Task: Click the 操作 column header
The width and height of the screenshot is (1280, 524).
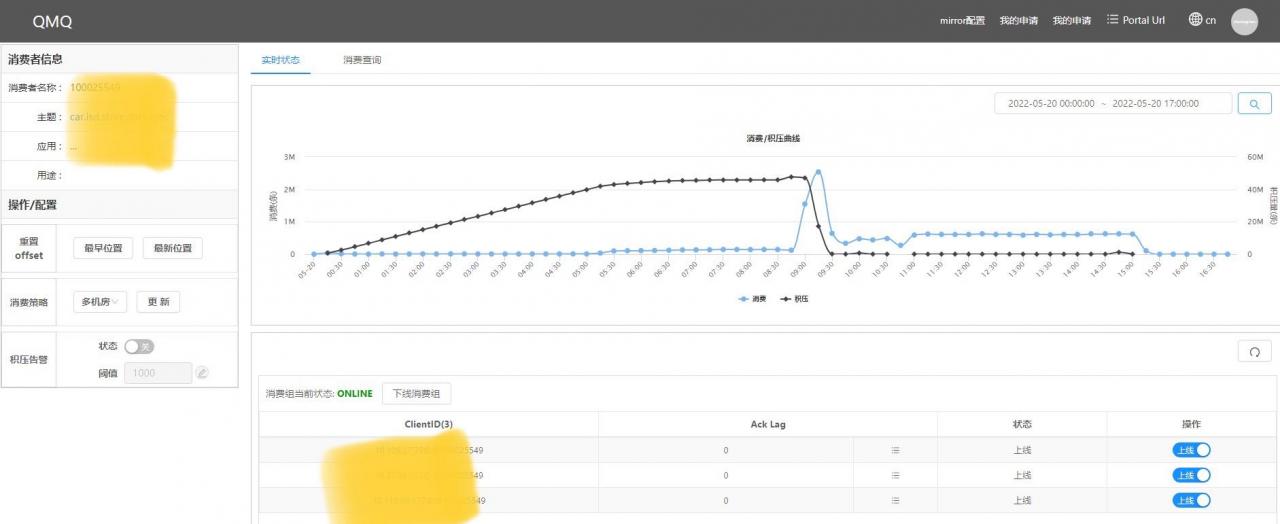Action: tap(1191, 424)
